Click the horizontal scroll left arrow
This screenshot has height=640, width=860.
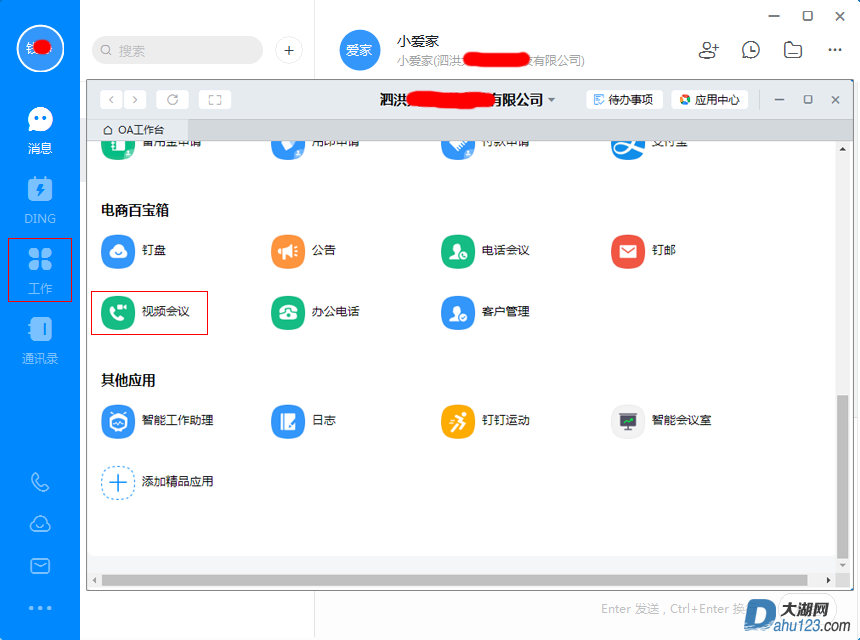coord(94,580)
